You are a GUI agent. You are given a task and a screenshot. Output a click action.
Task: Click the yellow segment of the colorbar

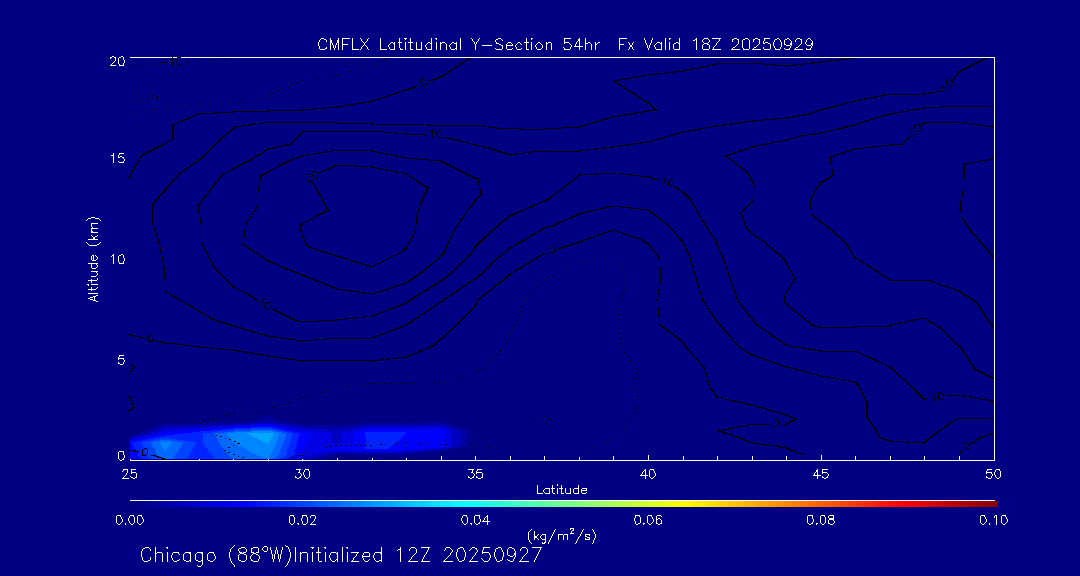point(682,504)
